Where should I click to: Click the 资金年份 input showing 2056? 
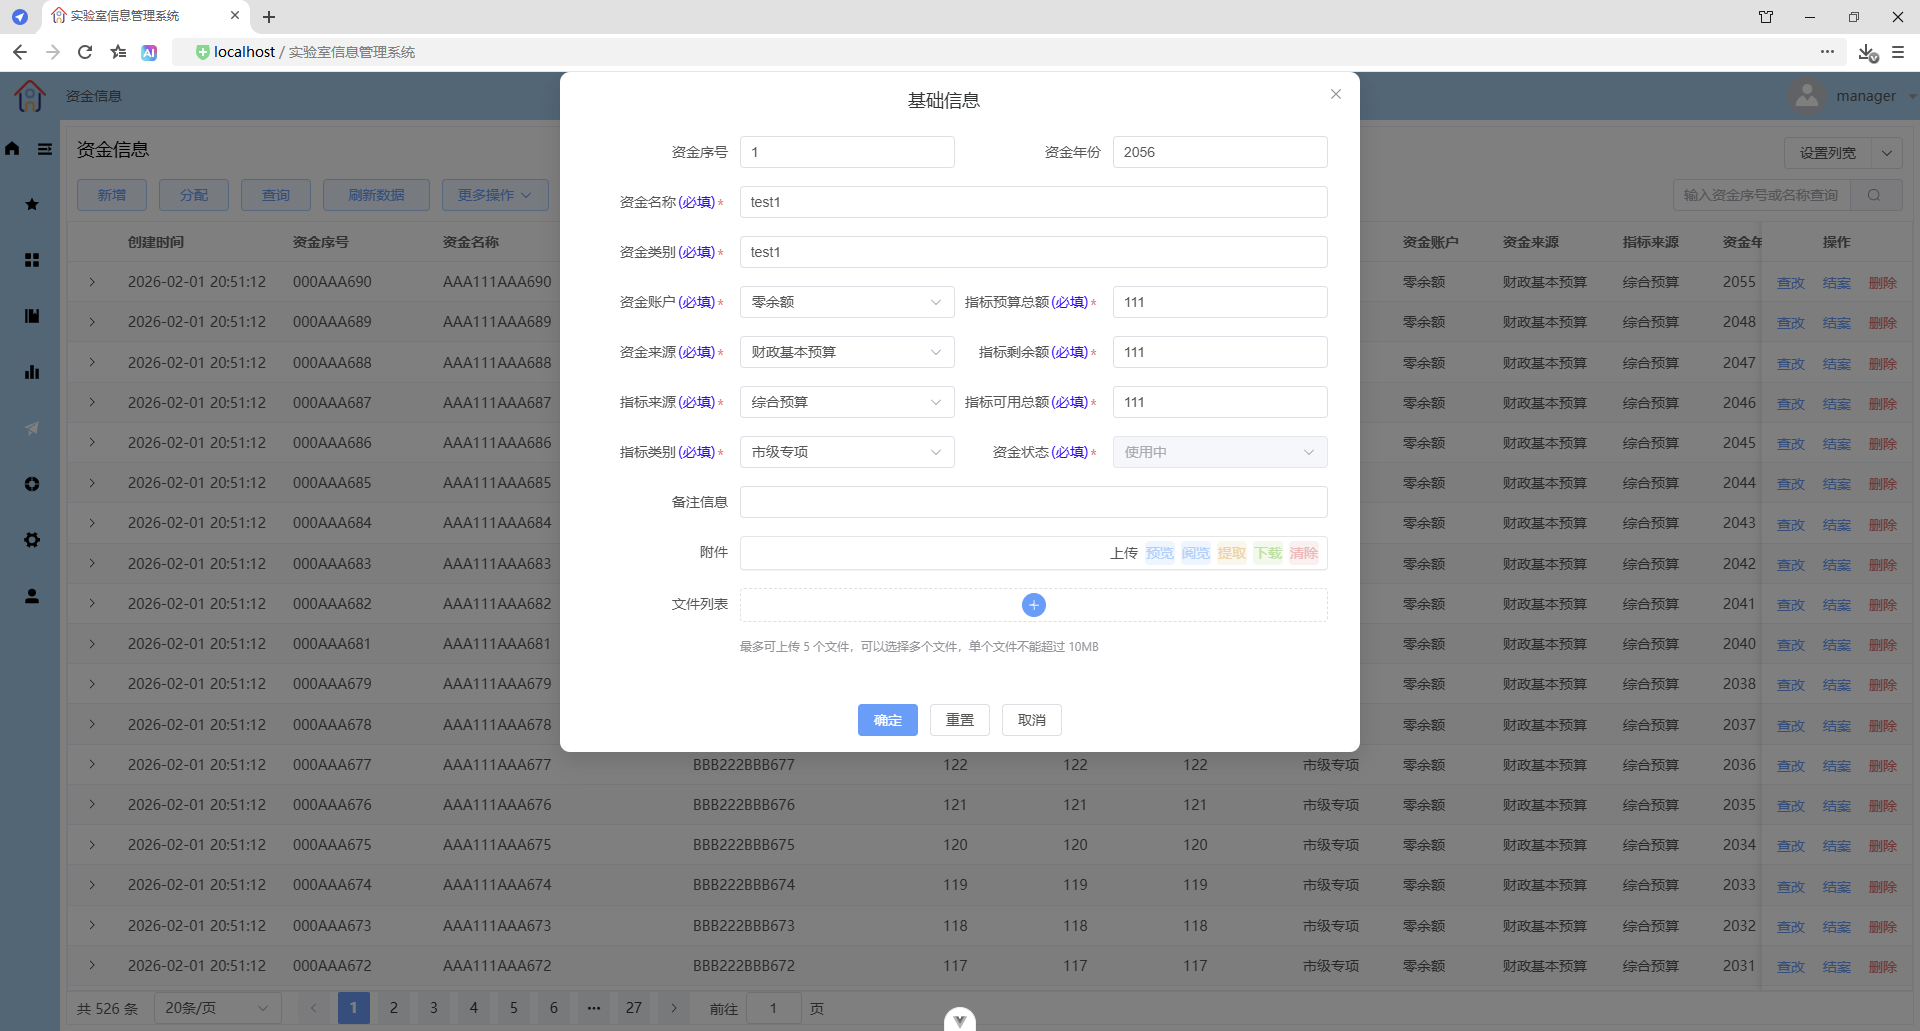click(x=1220, y=152)
